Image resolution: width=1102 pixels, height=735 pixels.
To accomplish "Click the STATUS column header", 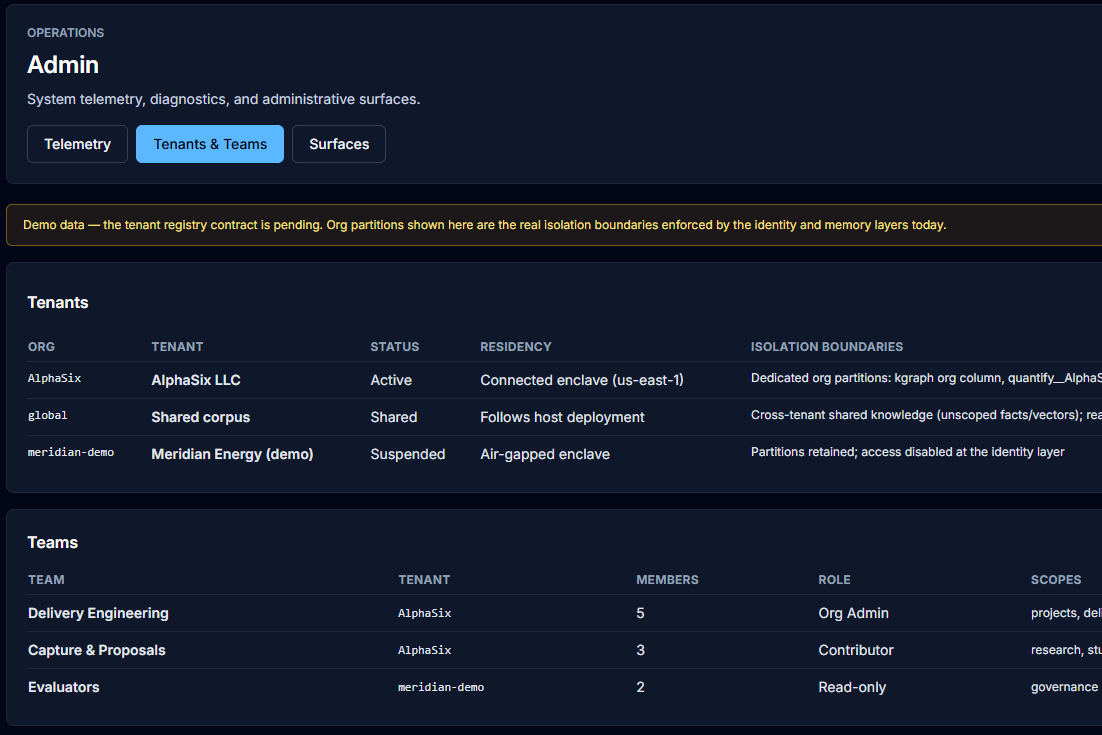I will point(395,346).
